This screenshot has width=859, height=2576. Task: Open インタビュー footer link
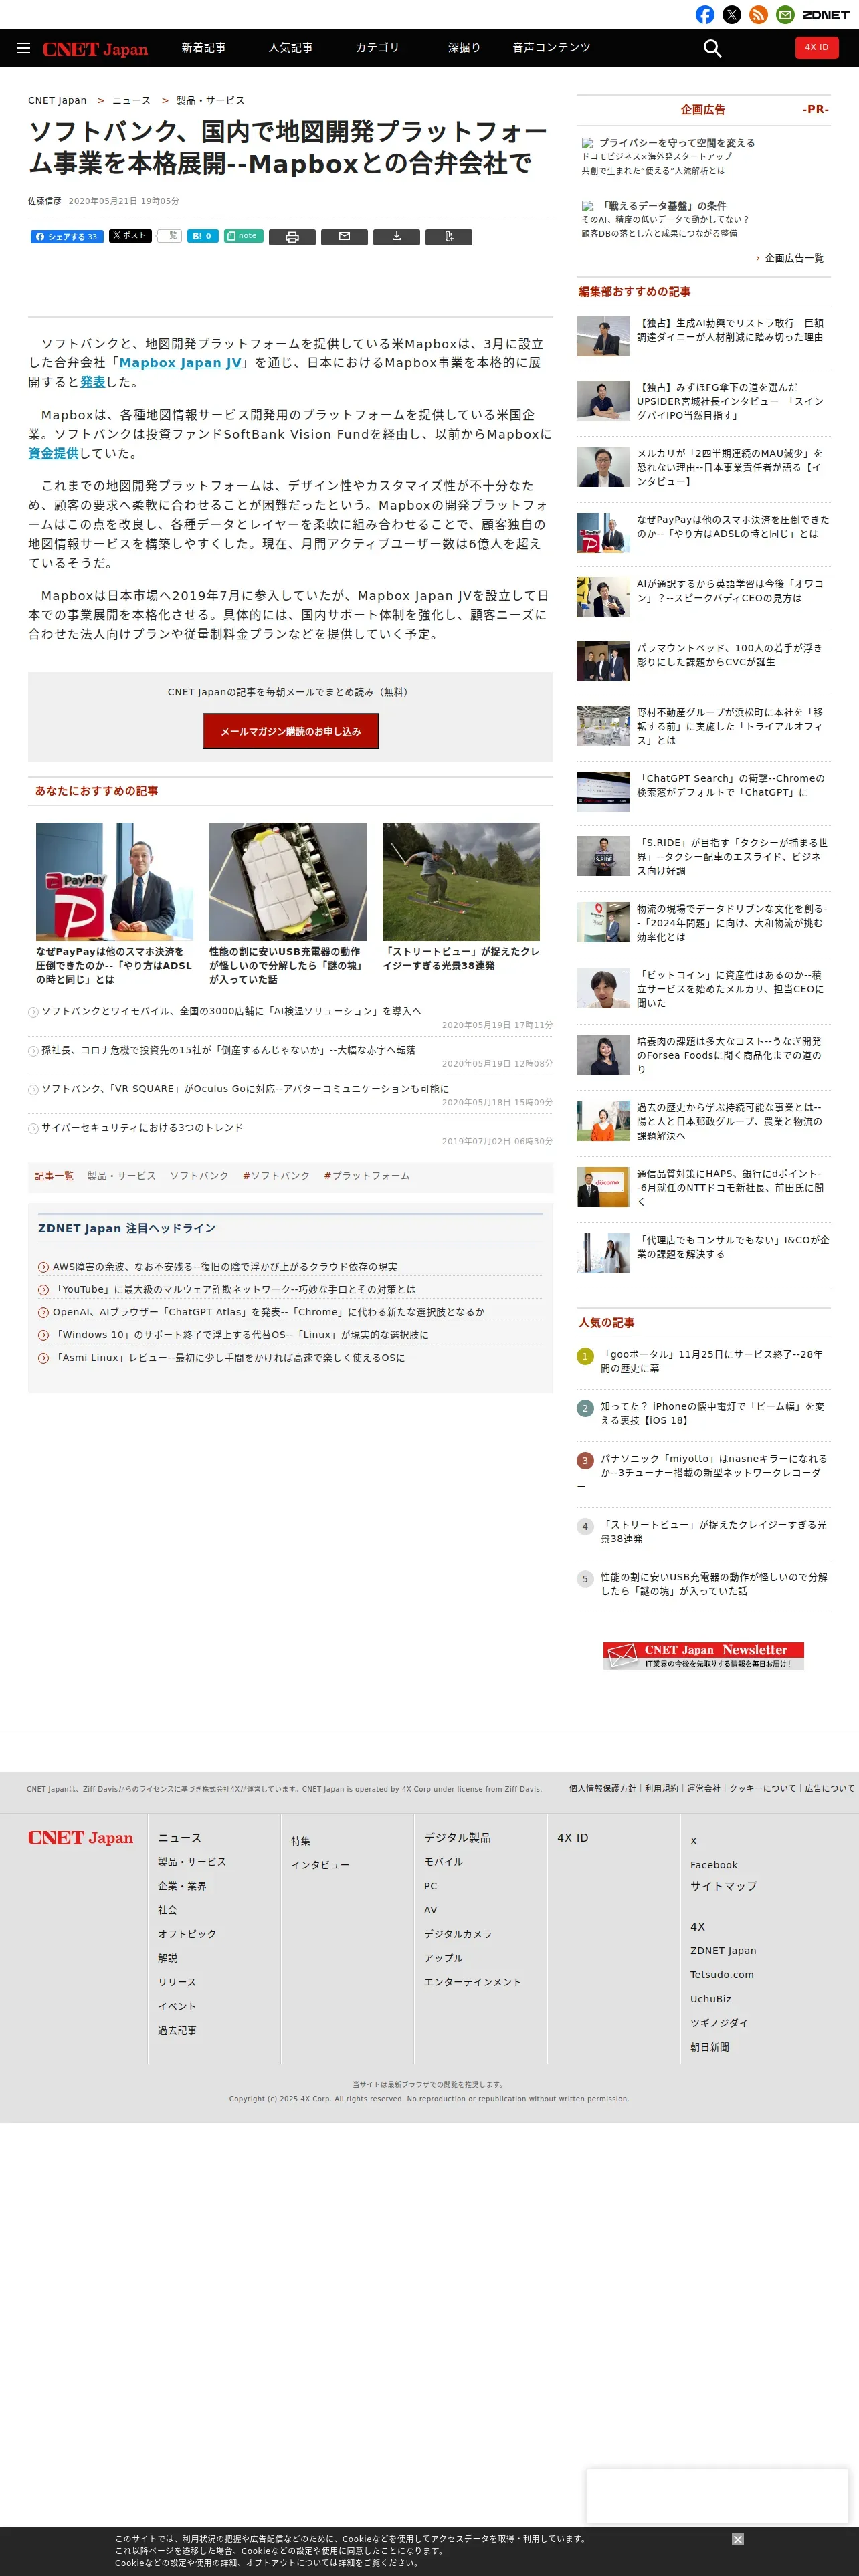tap(320, 1866)
